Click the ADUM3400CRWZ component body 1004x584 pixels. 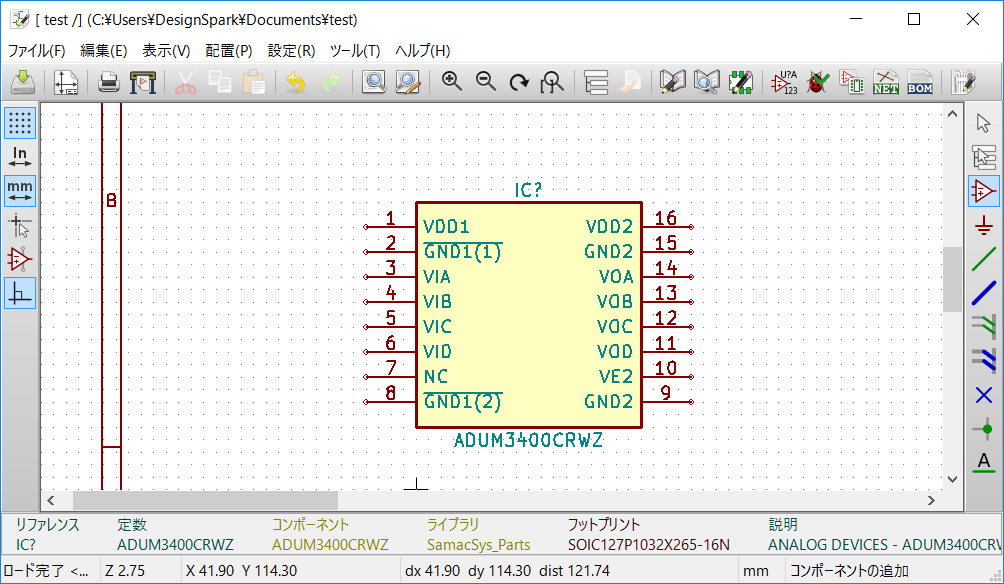[529, 315]
